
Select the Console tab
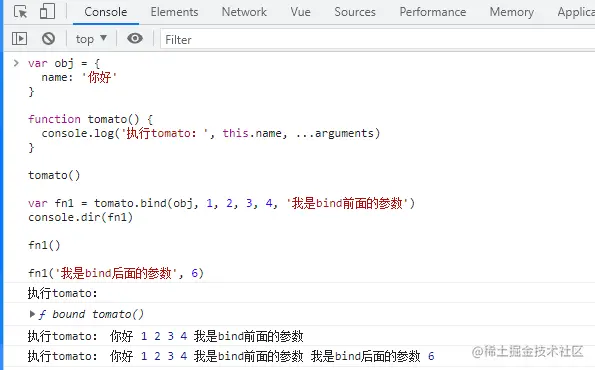coord(105,12)
